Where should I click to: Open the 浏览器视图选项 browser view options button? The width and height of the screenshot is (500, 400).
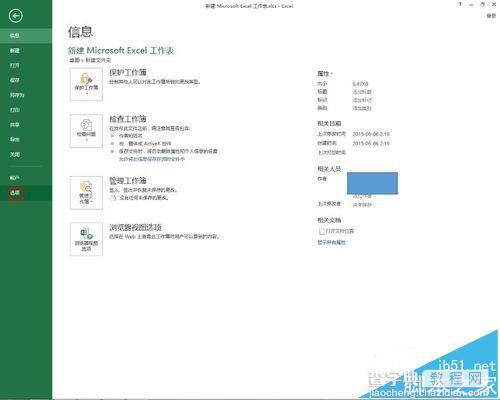coord(86,239)
